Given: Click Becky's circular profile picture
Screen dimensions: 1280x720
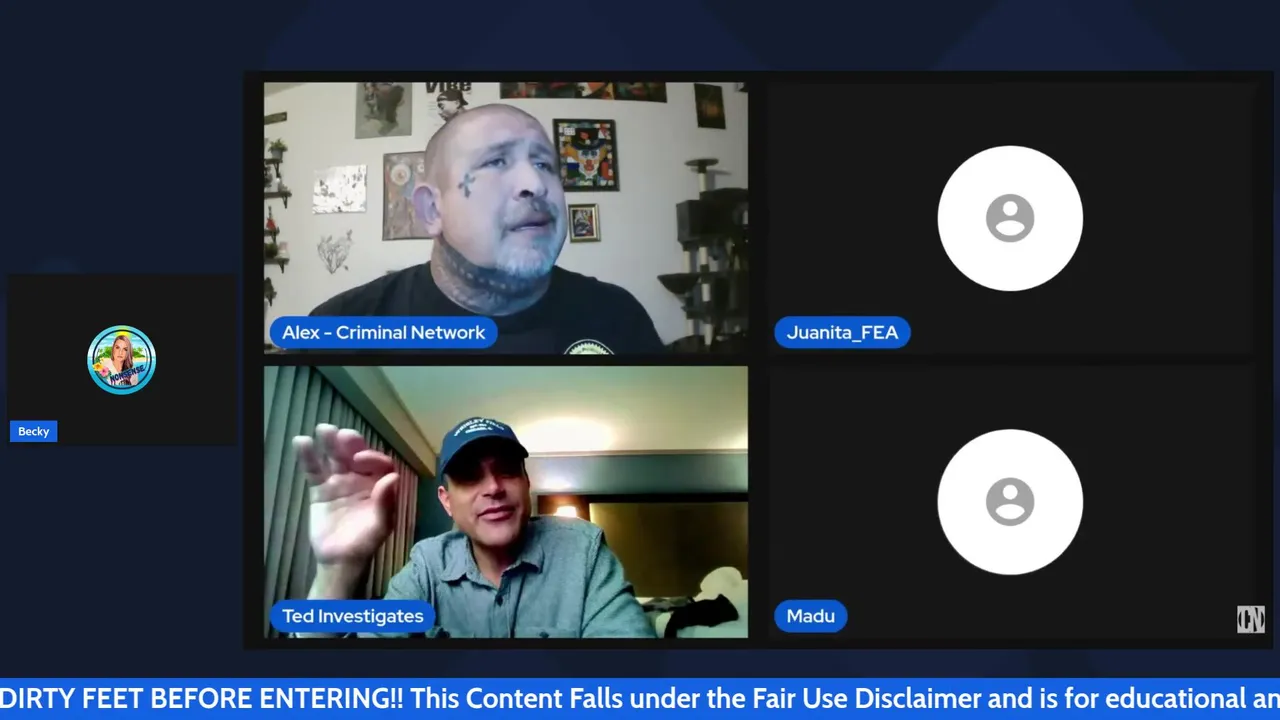Looking at the screenshot, I should [121, 360].
